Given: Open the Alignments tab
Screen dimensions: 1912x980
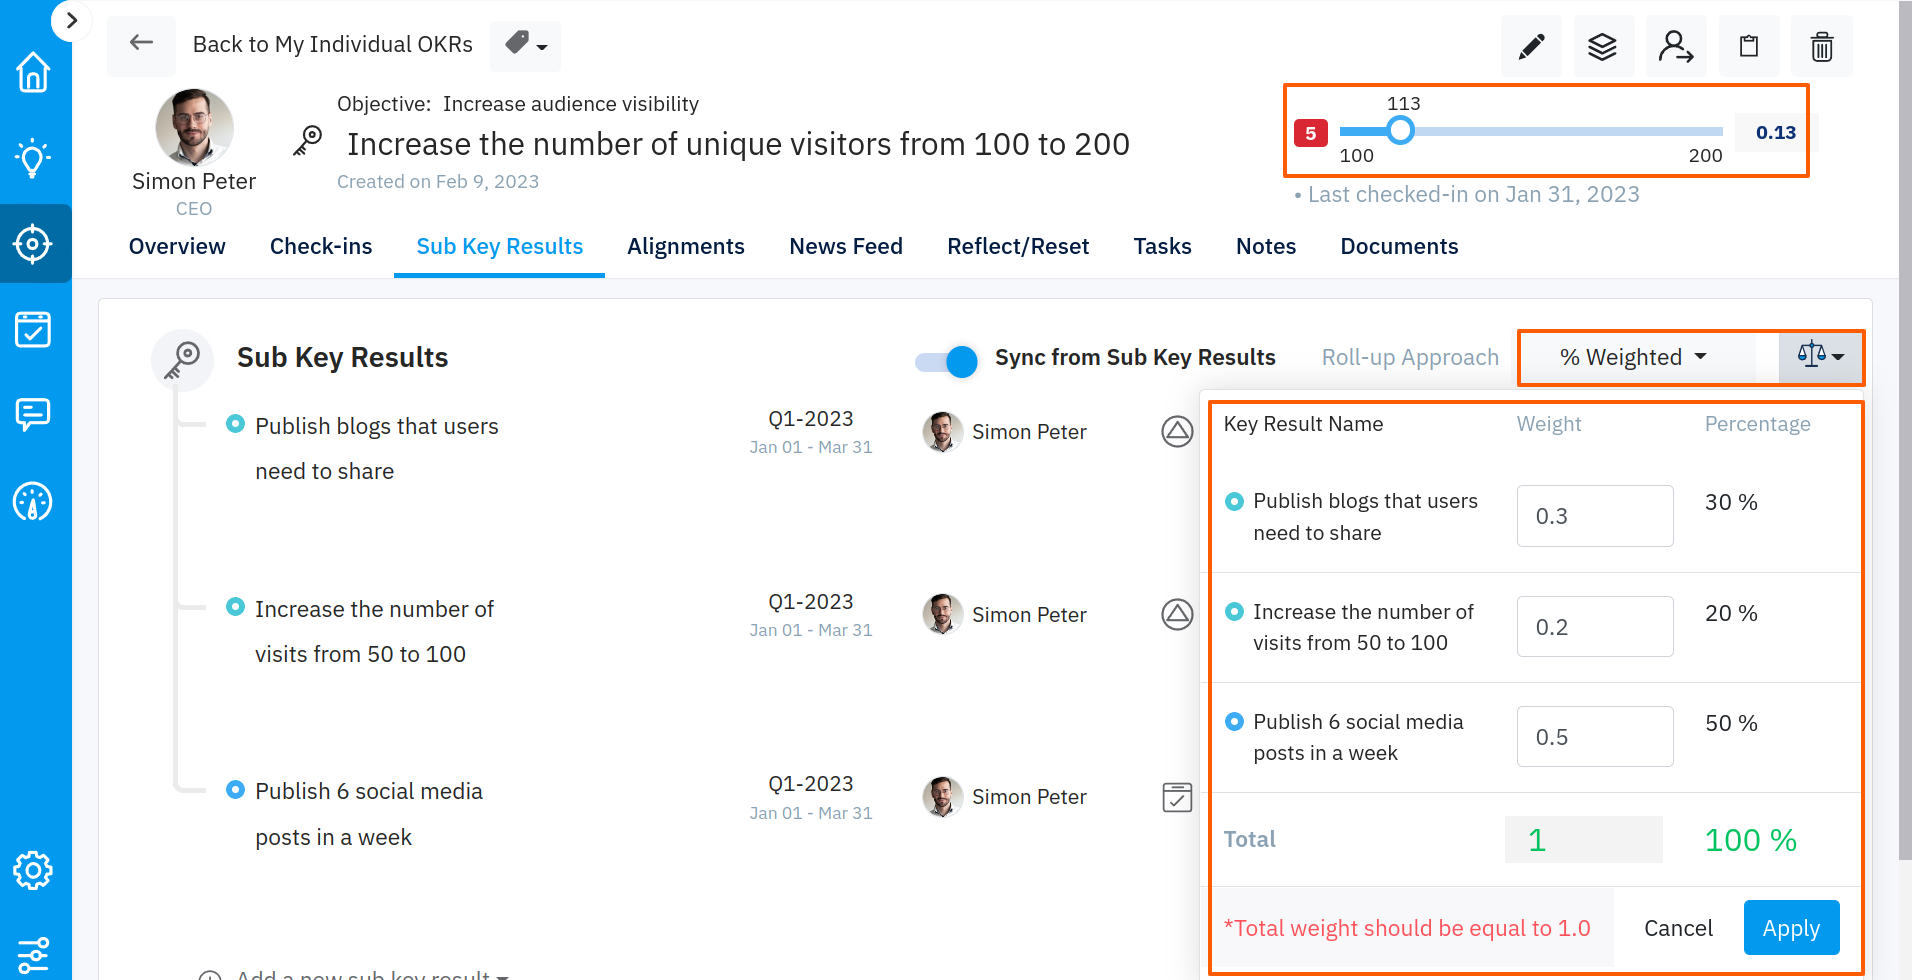Looking at the screenshot, I should point(685,246).
